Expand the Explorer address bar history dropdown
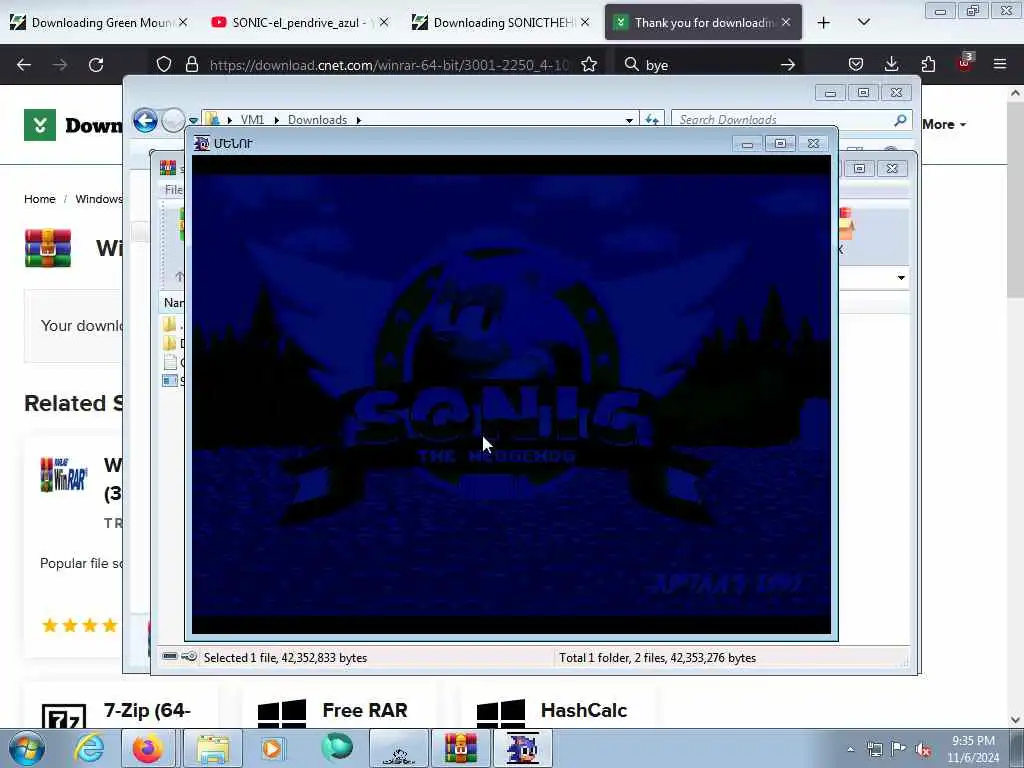This screenshot has width=1024, height=768. tap(629, 120)
